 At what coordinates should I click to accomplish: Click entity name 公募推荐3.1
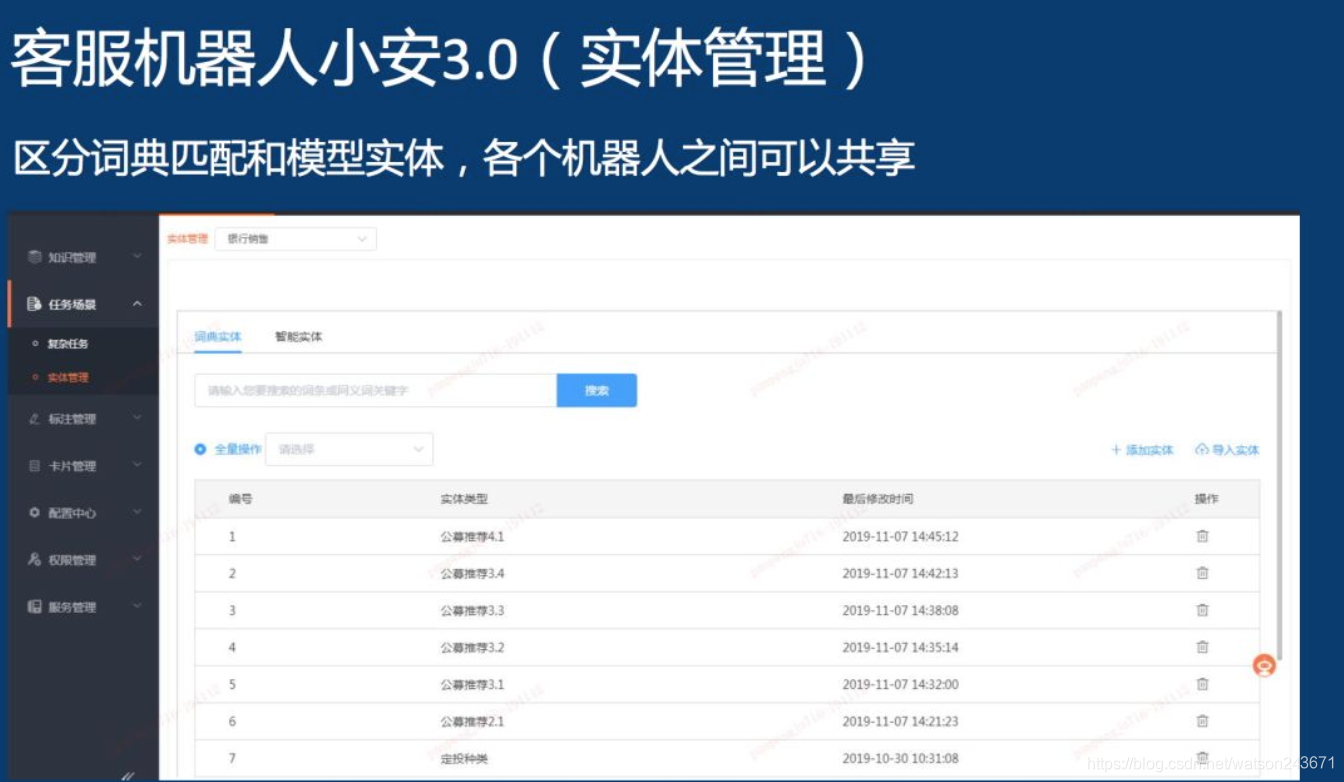(472, 685)
